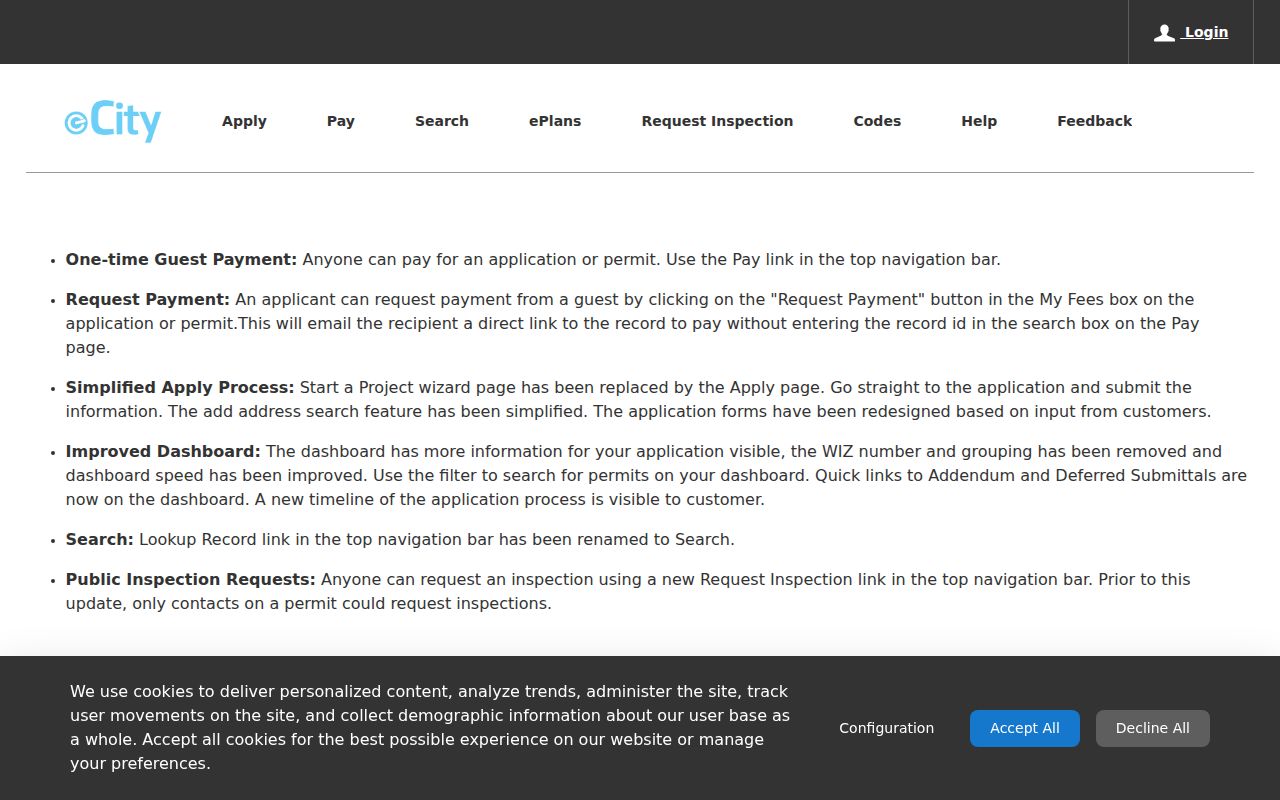Viewport: 1280px width, 800px height.
Task: Click the Improved Dashboard heading text
Action: tap(163, 451)
